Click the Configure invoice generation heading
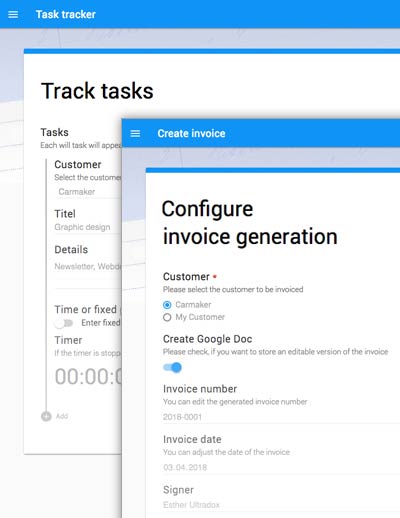This screenshot has width=400, height=518. tap(250, 223)
